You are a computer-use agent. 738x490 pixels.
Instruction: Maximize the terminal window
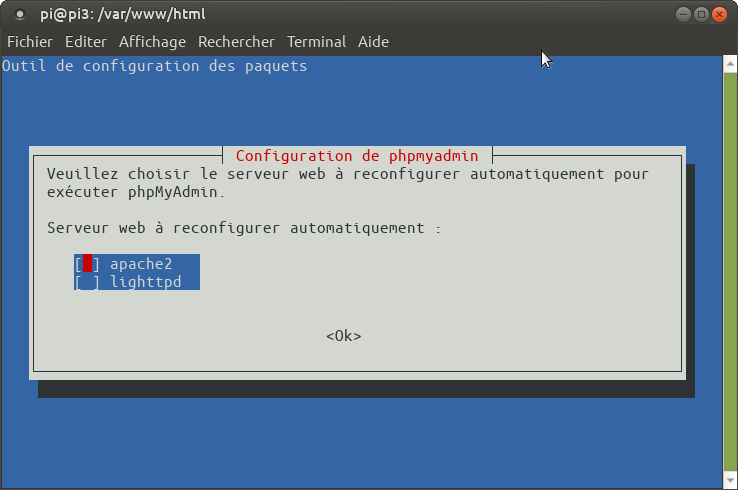click(701, 14)
